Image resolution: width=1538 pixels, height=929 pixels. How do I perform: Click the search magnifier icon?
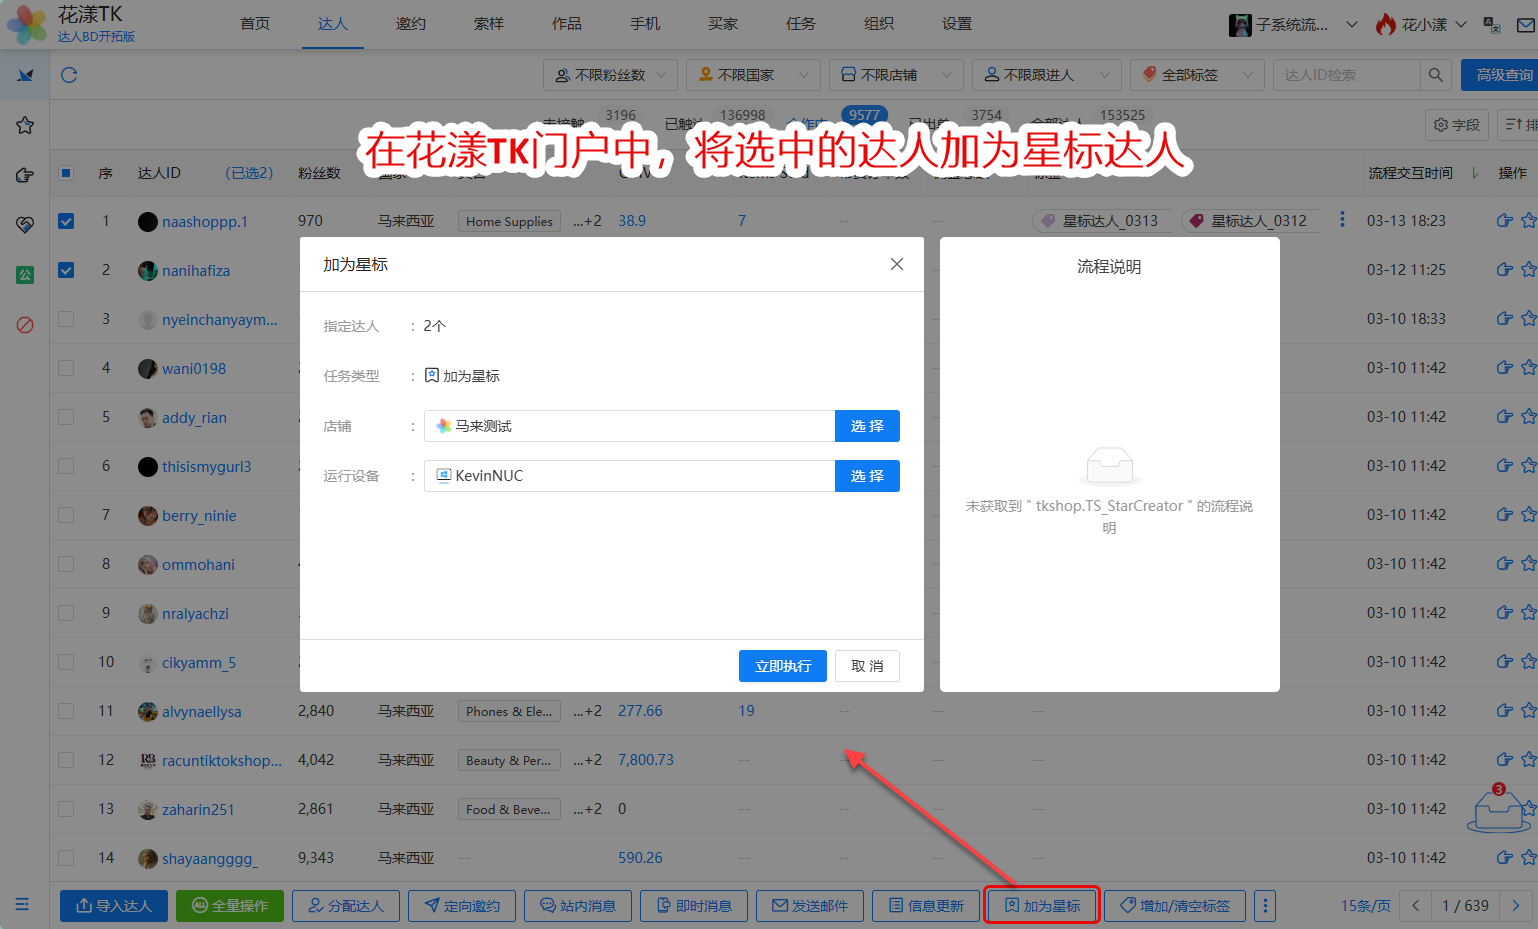tap(1435, 75)
